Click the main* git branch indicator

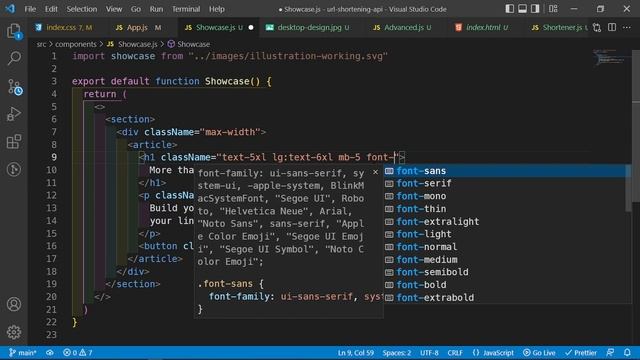coord(23,353)
